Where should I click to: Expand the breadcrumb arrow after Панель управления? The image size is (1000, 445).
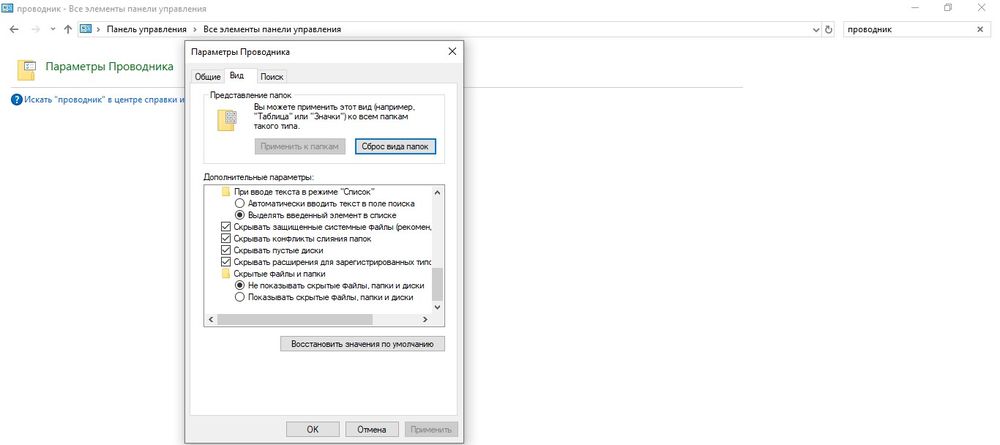(196, 30)
